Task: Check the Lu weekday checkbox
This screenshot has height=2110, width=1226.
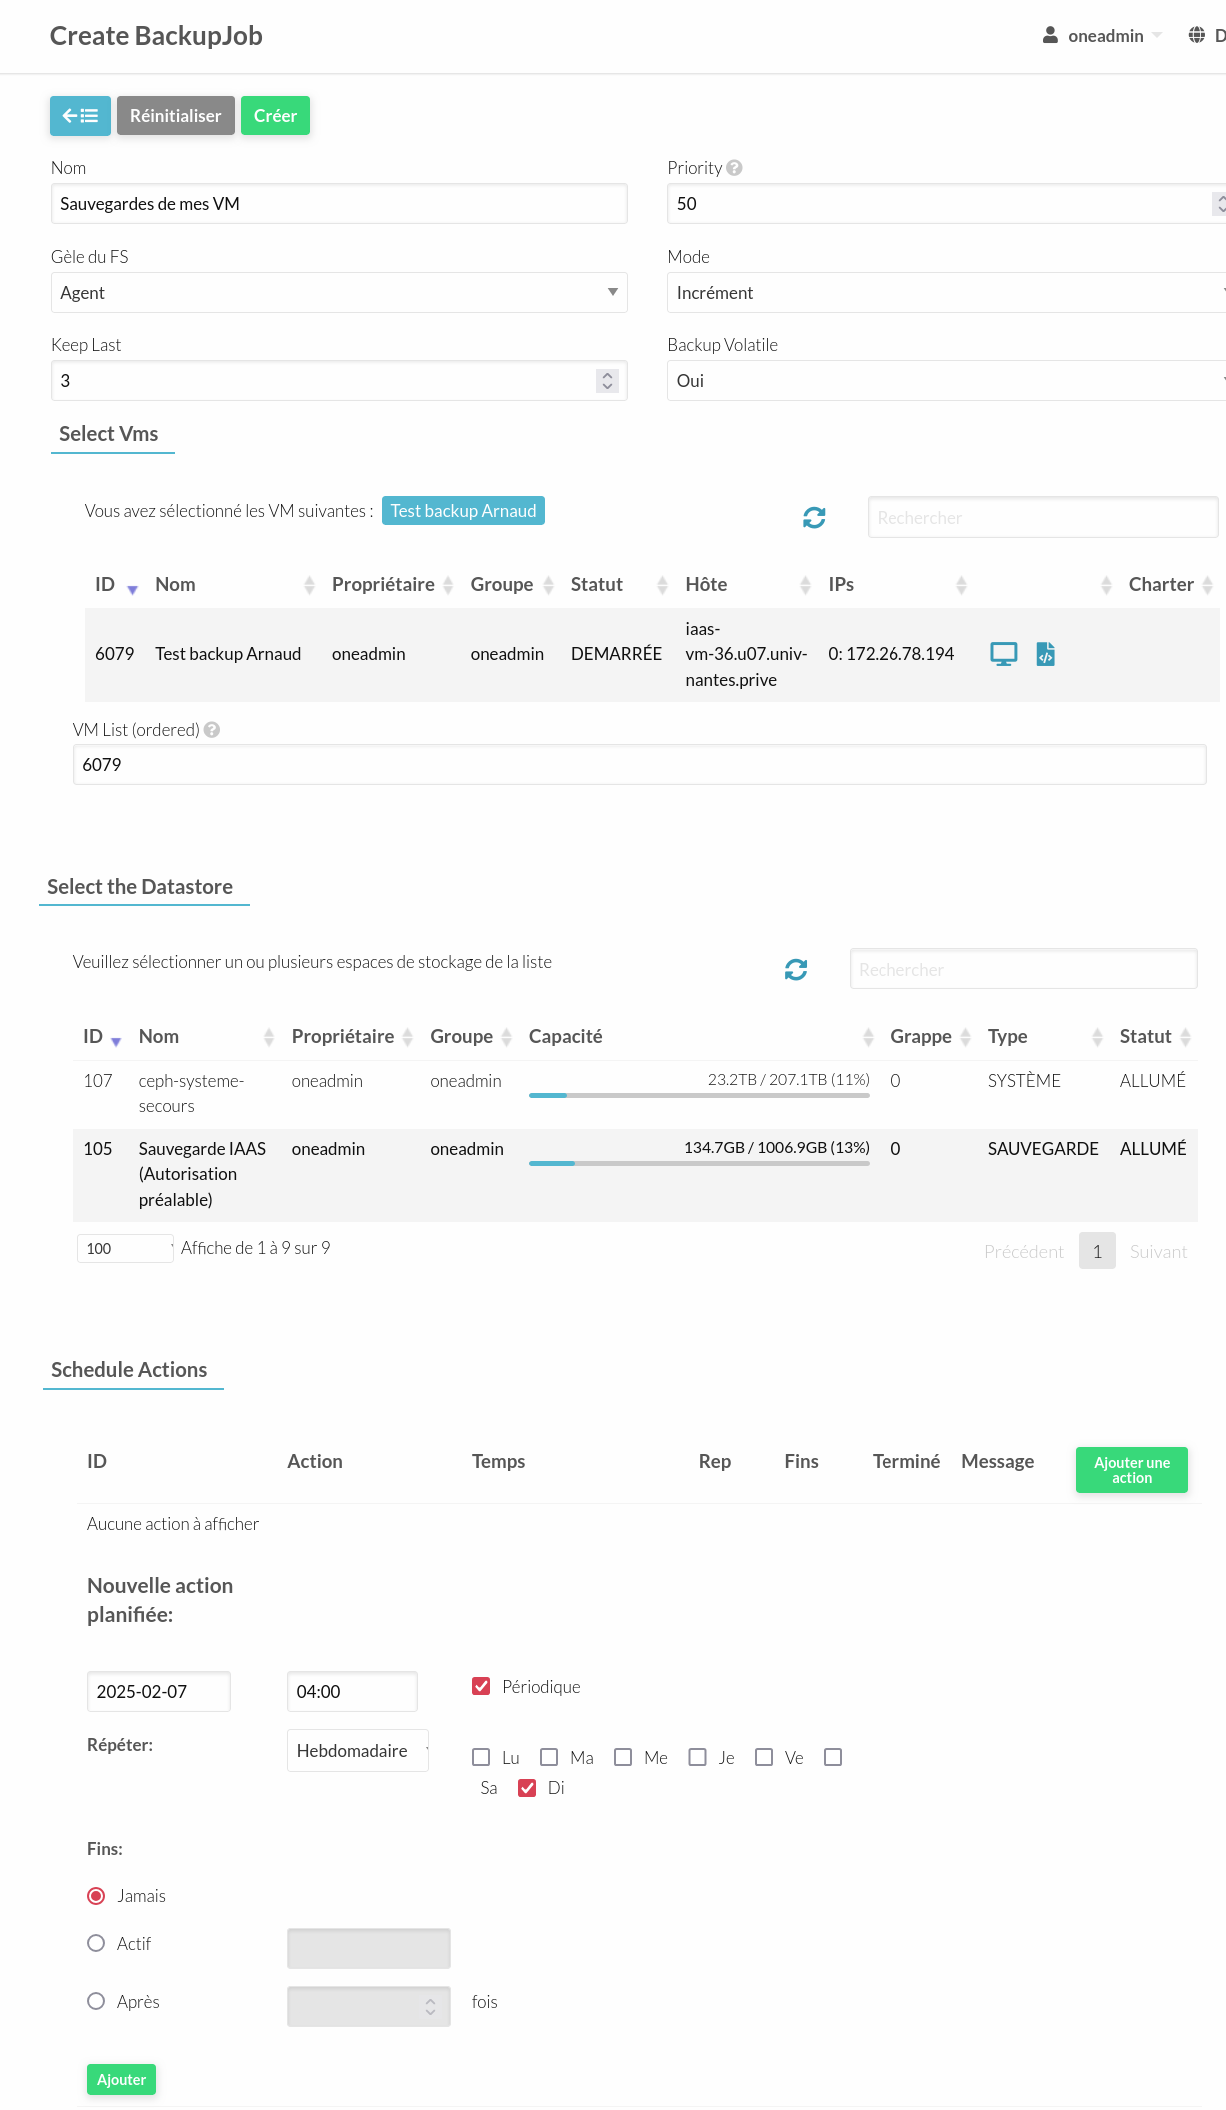Action: [x=481, y=1757]
